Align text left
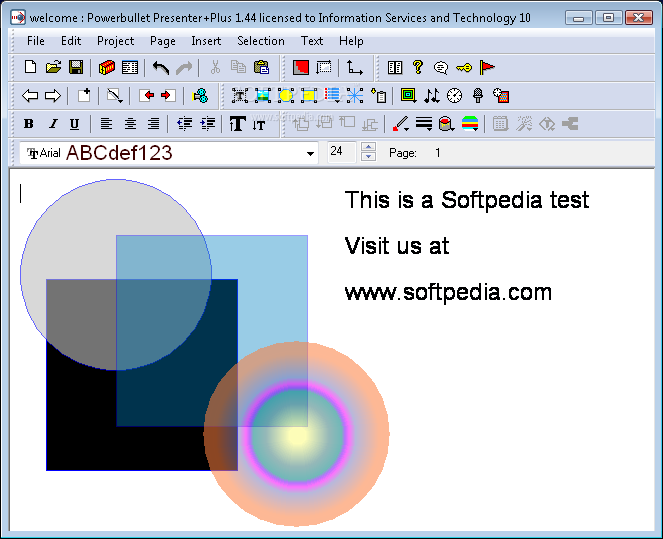Screen dimensions: 663x539 107,124
